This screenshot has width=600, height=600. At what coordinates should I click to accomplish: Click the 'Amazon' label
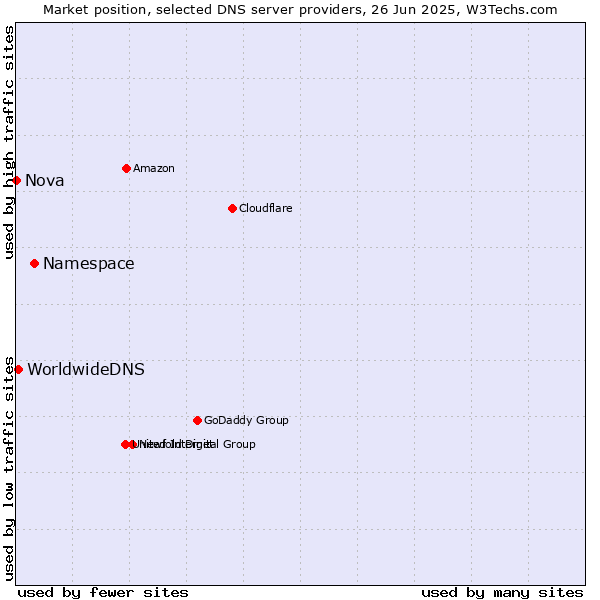pyautogui.click(x=154, y=168)
